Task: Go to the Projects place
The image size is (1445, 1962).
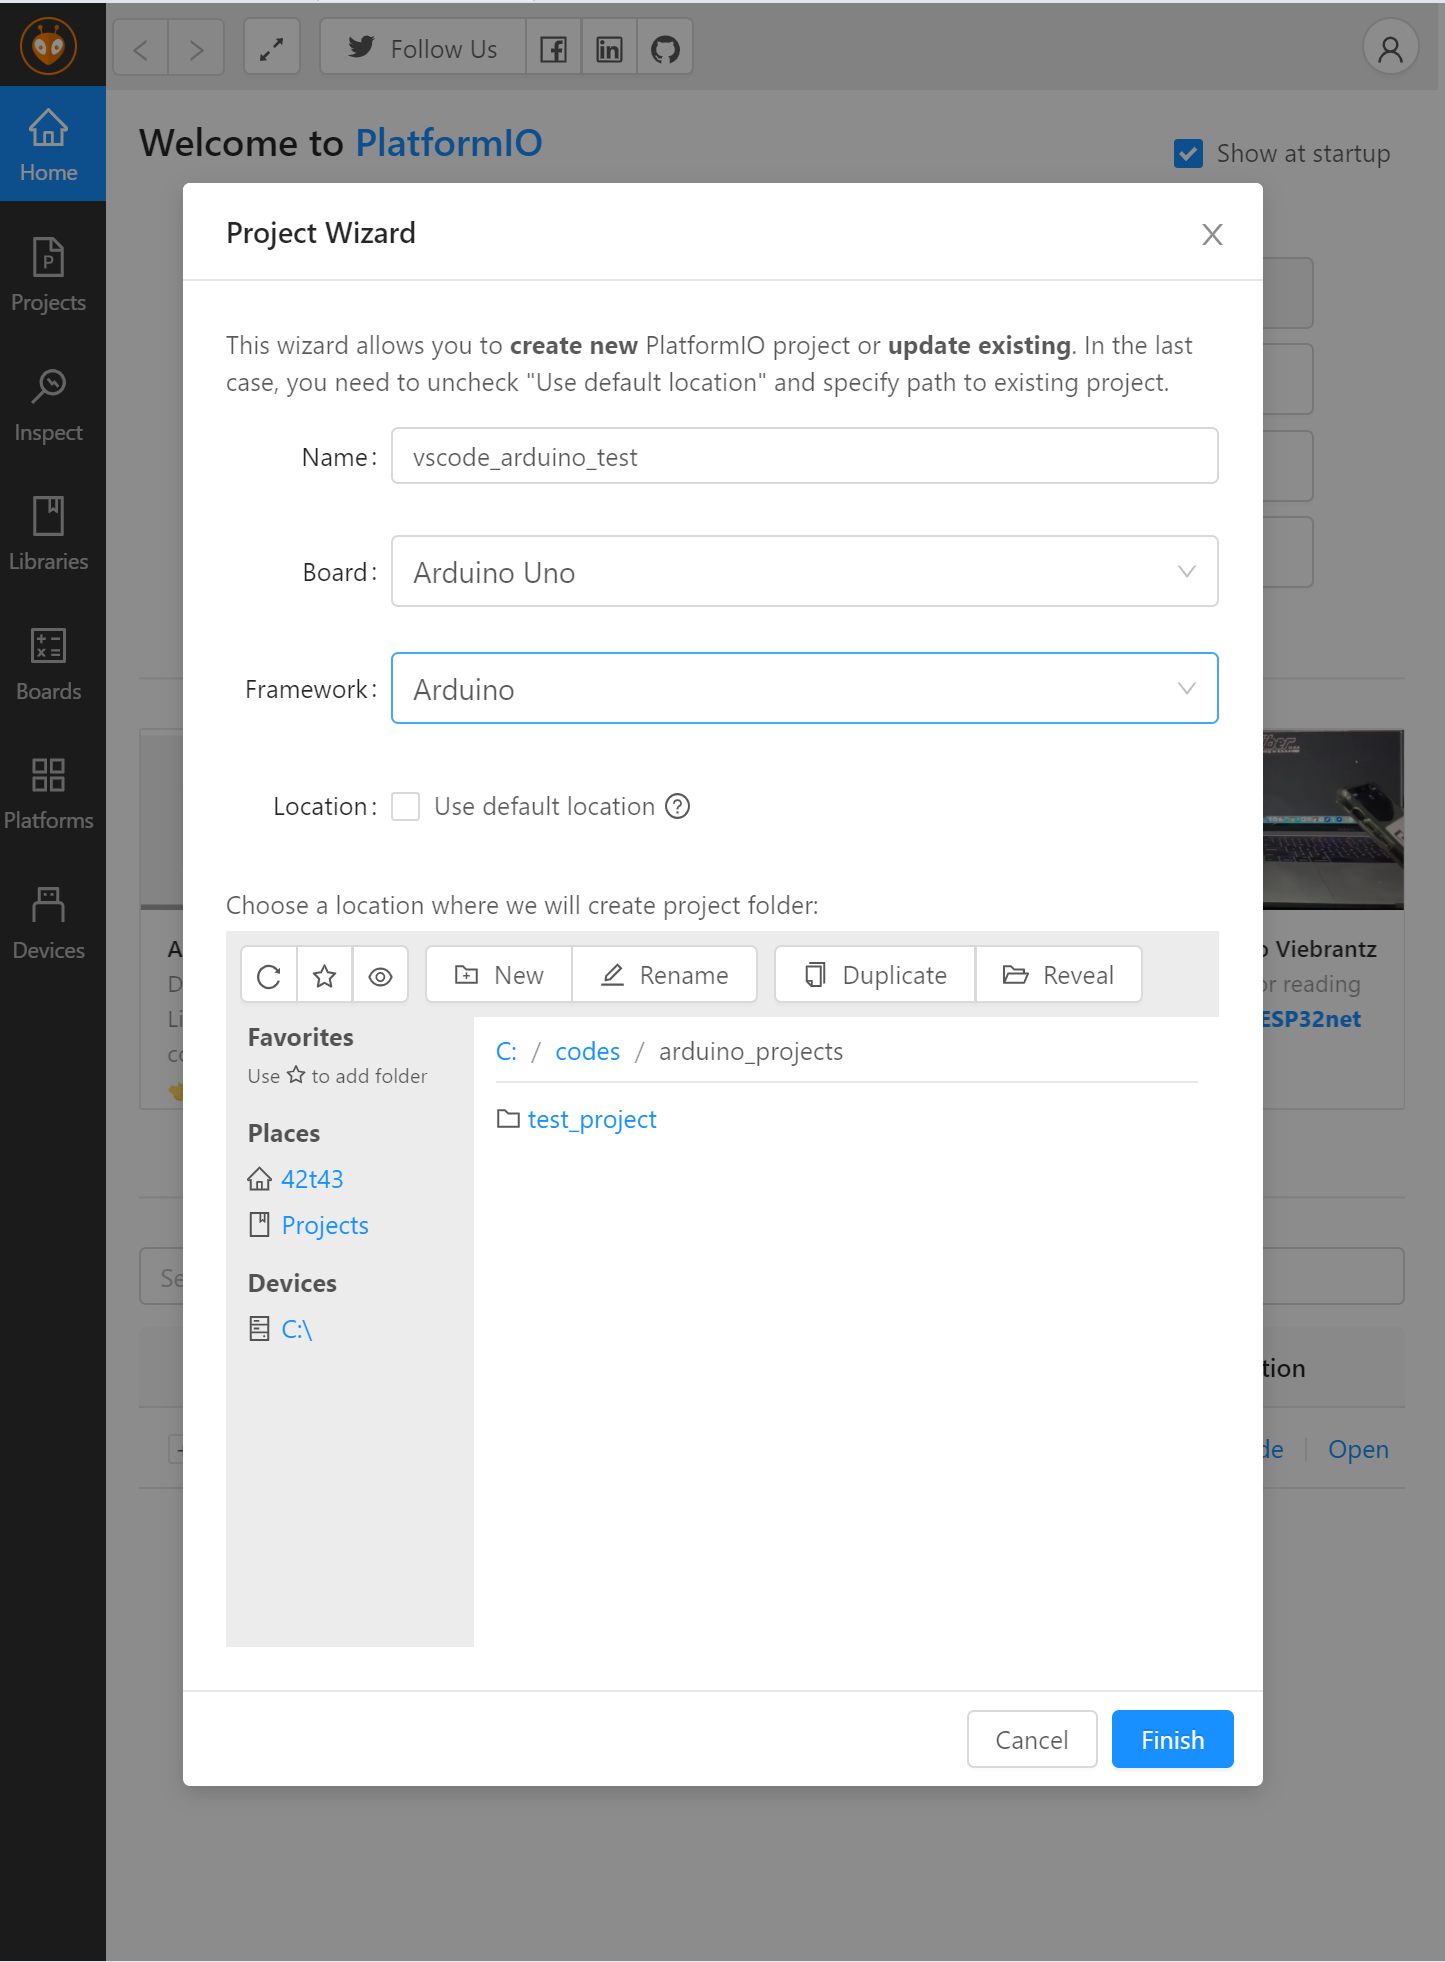Action: (324, 1225)
